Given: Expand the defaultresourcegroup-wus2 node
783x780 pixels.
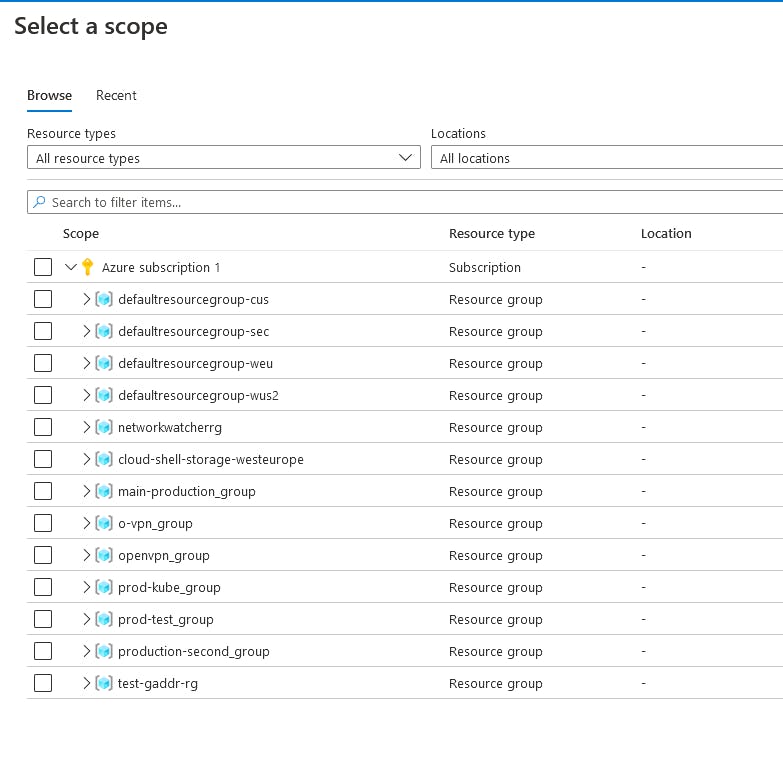Looking at the screenshot, I should pos(86,395).
